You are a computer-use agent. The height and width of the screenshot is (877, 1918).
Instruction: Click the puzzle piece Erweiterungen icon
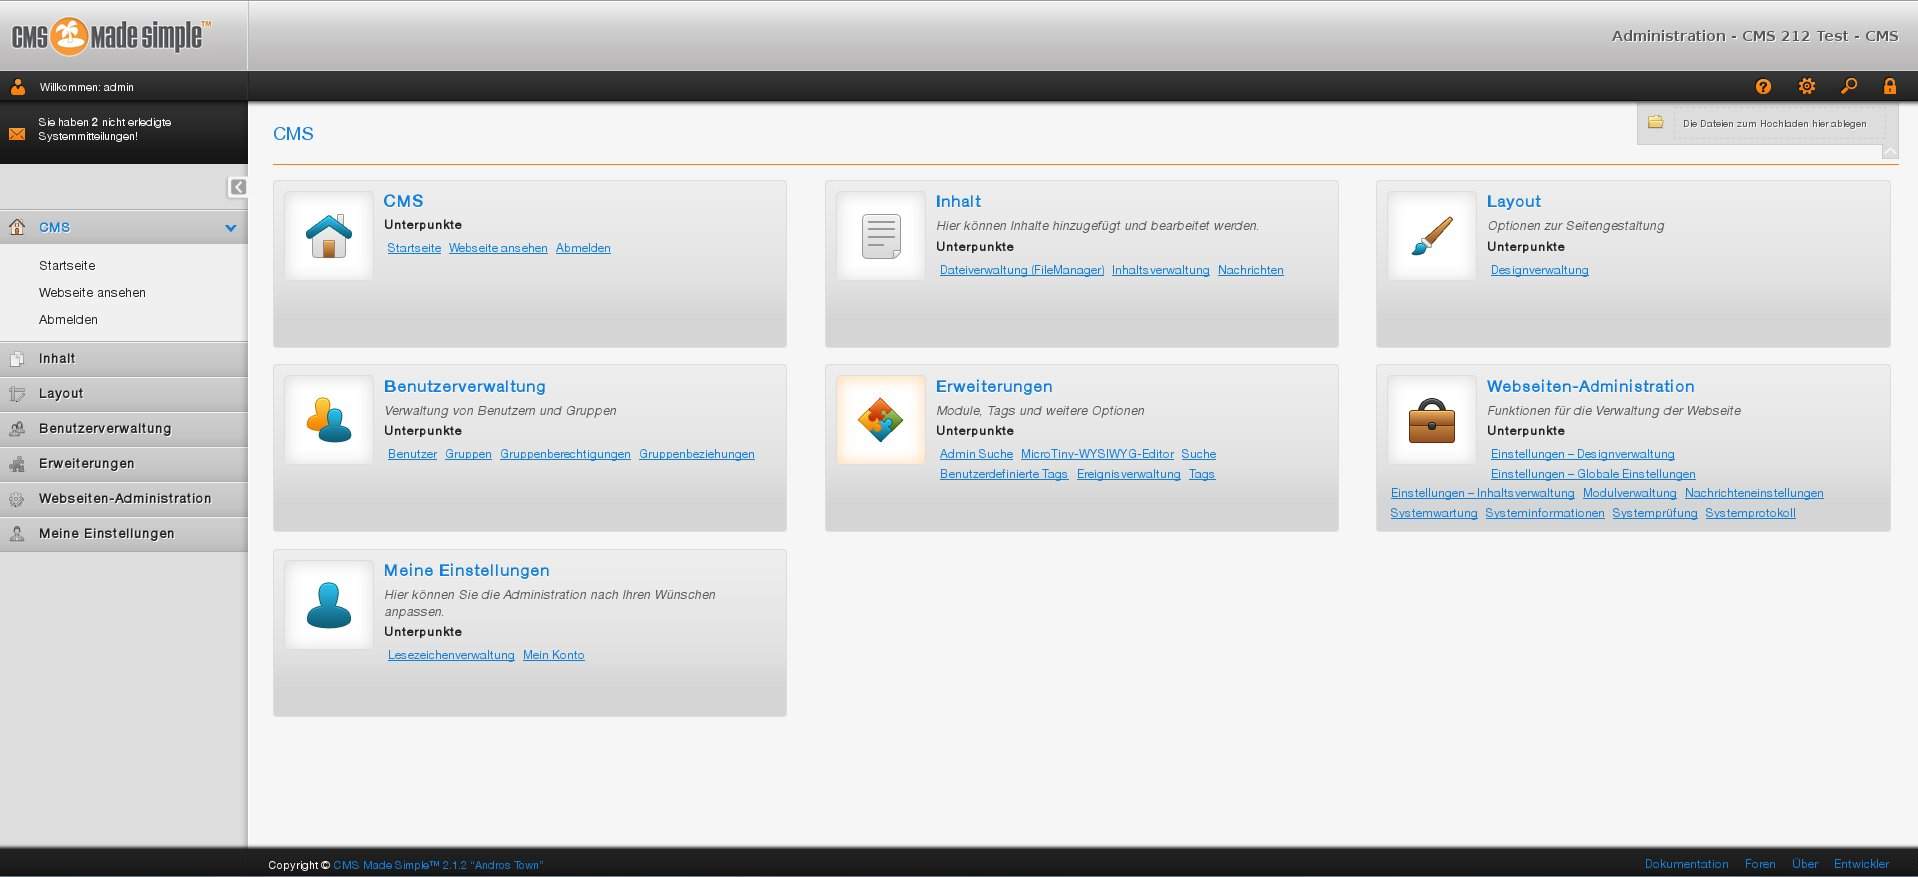880,420
